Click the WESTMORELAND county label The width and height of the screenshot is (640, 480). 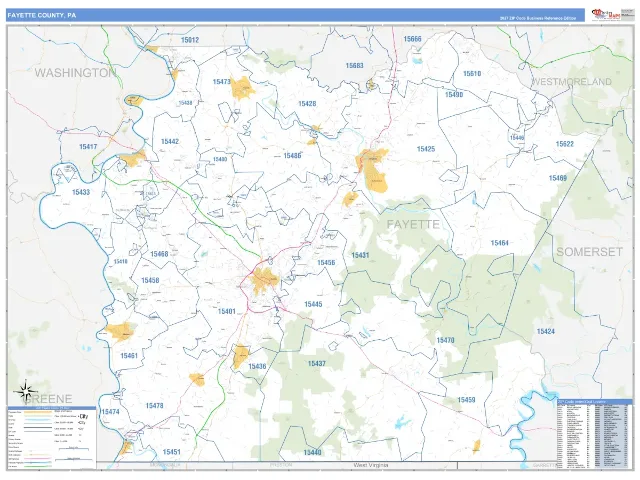pos(571,82)
